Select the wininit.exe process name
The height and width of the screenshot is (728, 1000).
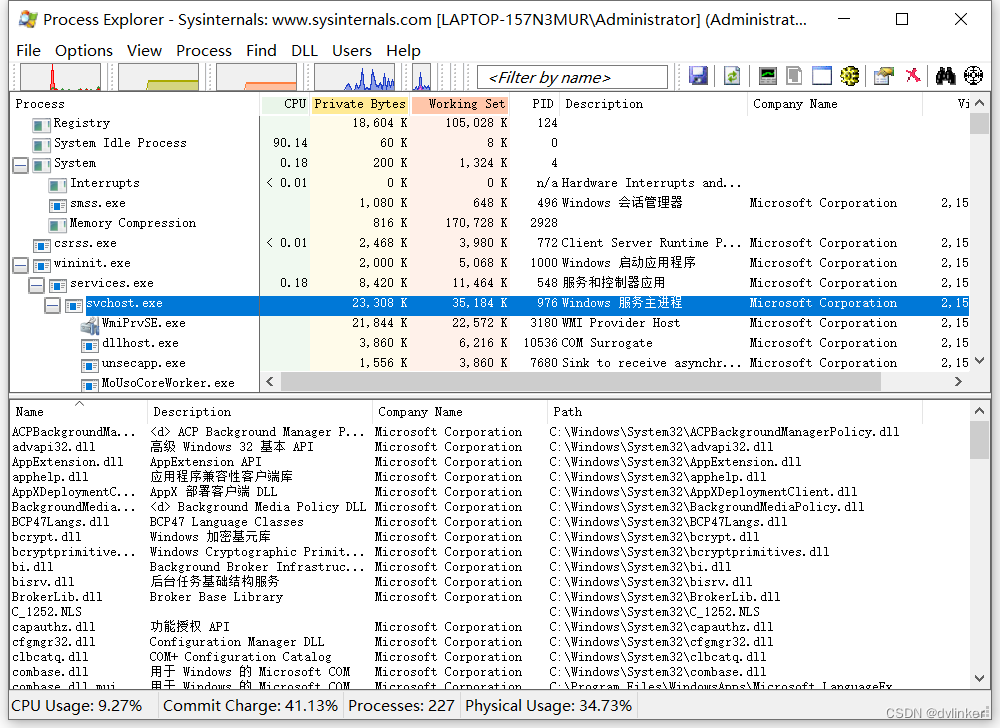[92, 263]
